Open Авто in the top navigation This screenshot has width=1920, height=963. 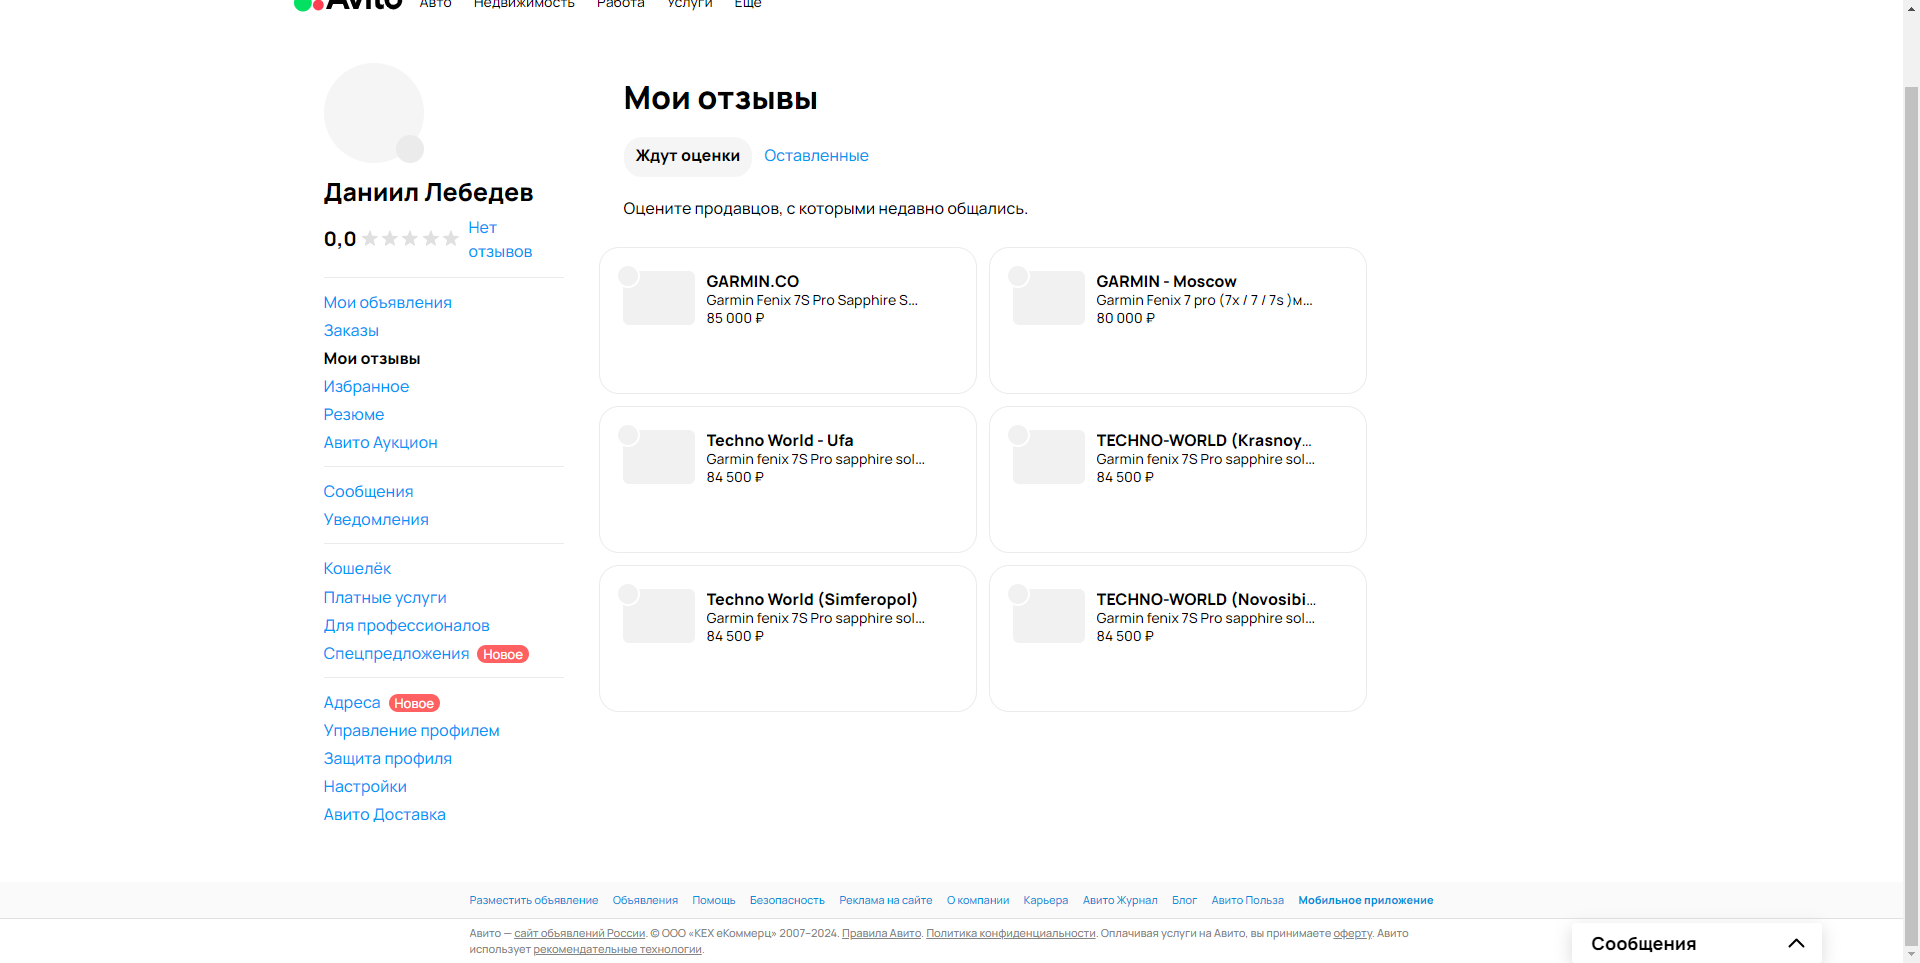click(x=436, y=4)
